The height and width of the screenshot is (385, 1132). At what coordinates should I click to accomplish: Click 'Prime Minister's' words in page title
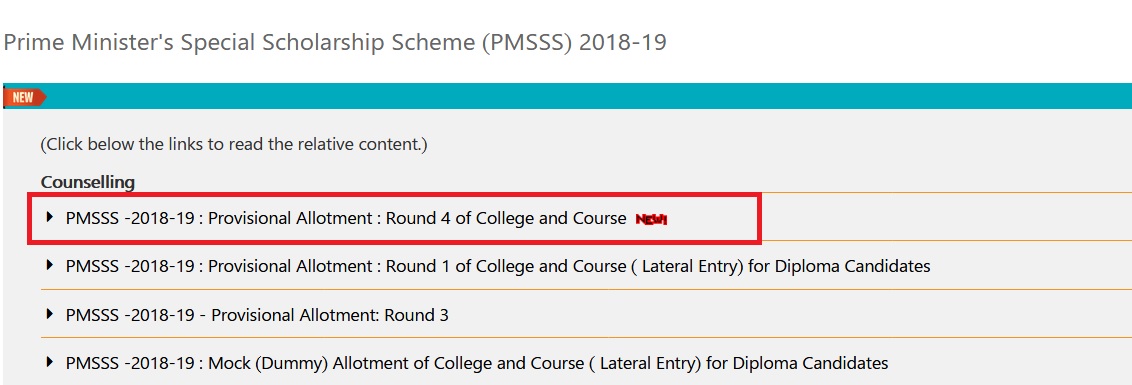tap(89, 43)
